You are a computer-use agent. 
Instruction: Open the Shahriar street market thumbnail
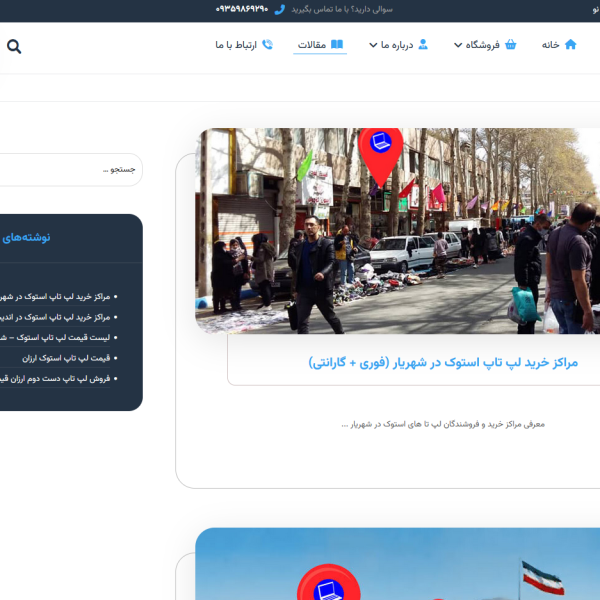(x=398, y=231)
